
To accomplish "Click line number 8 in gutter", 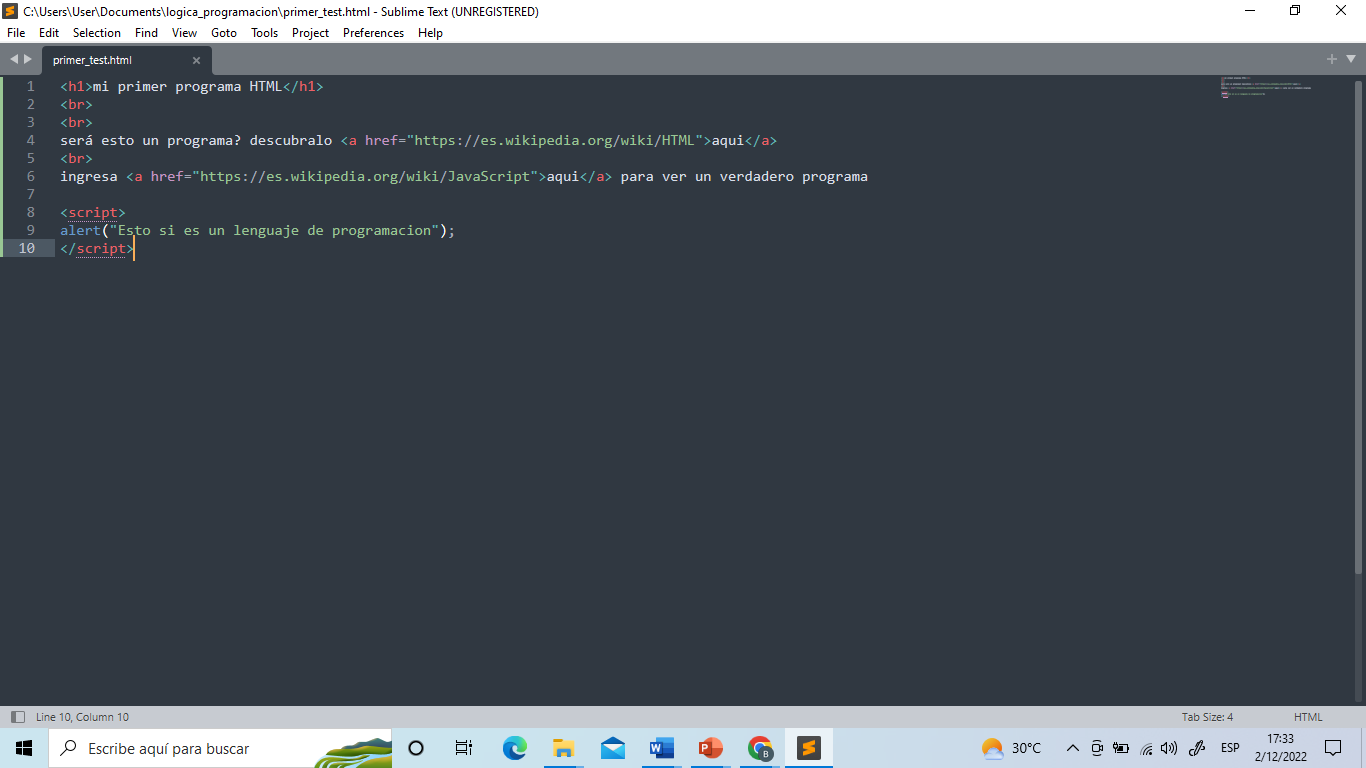I will pos(30,212).
